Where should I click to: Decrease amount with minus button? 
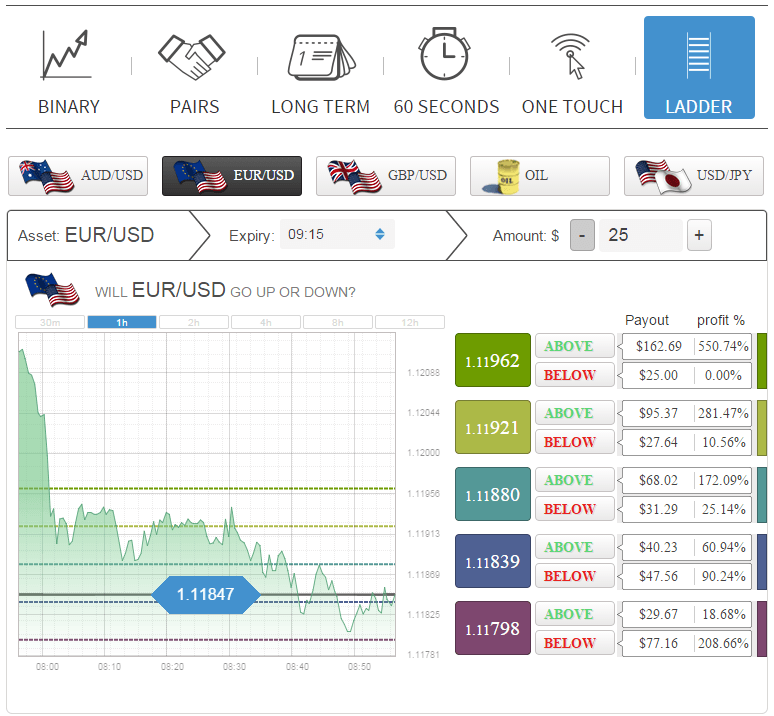(582, 235)
